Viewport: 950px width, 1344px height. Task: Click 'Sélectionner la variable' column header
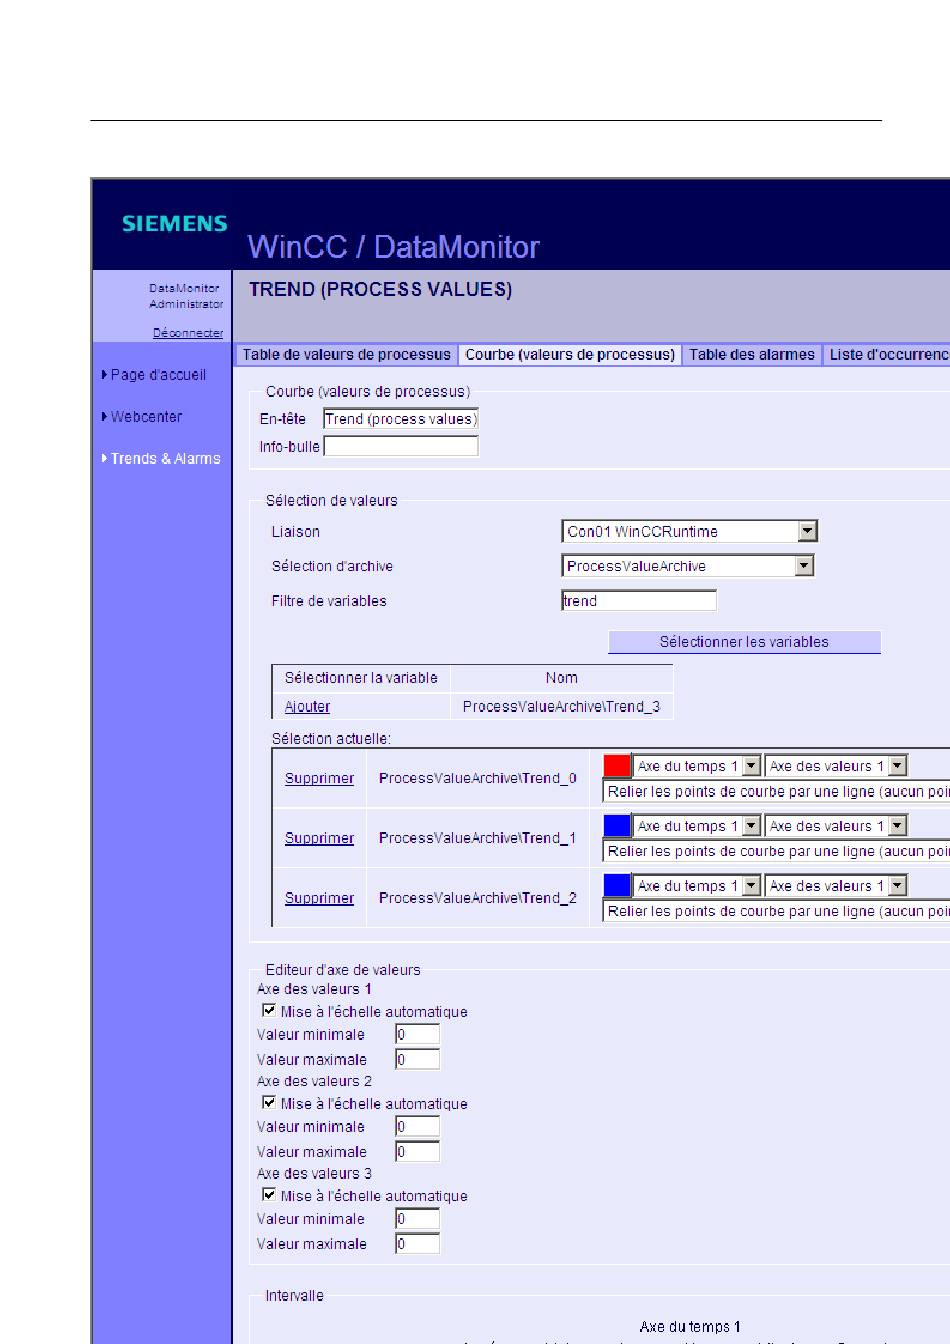click(x=361, y=678)
